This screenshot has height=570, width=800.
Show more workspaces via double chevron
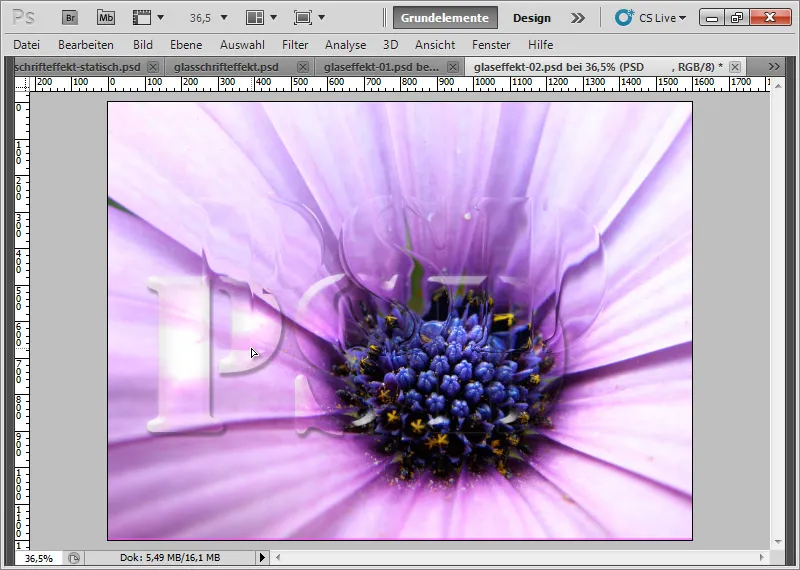(578, 18)
